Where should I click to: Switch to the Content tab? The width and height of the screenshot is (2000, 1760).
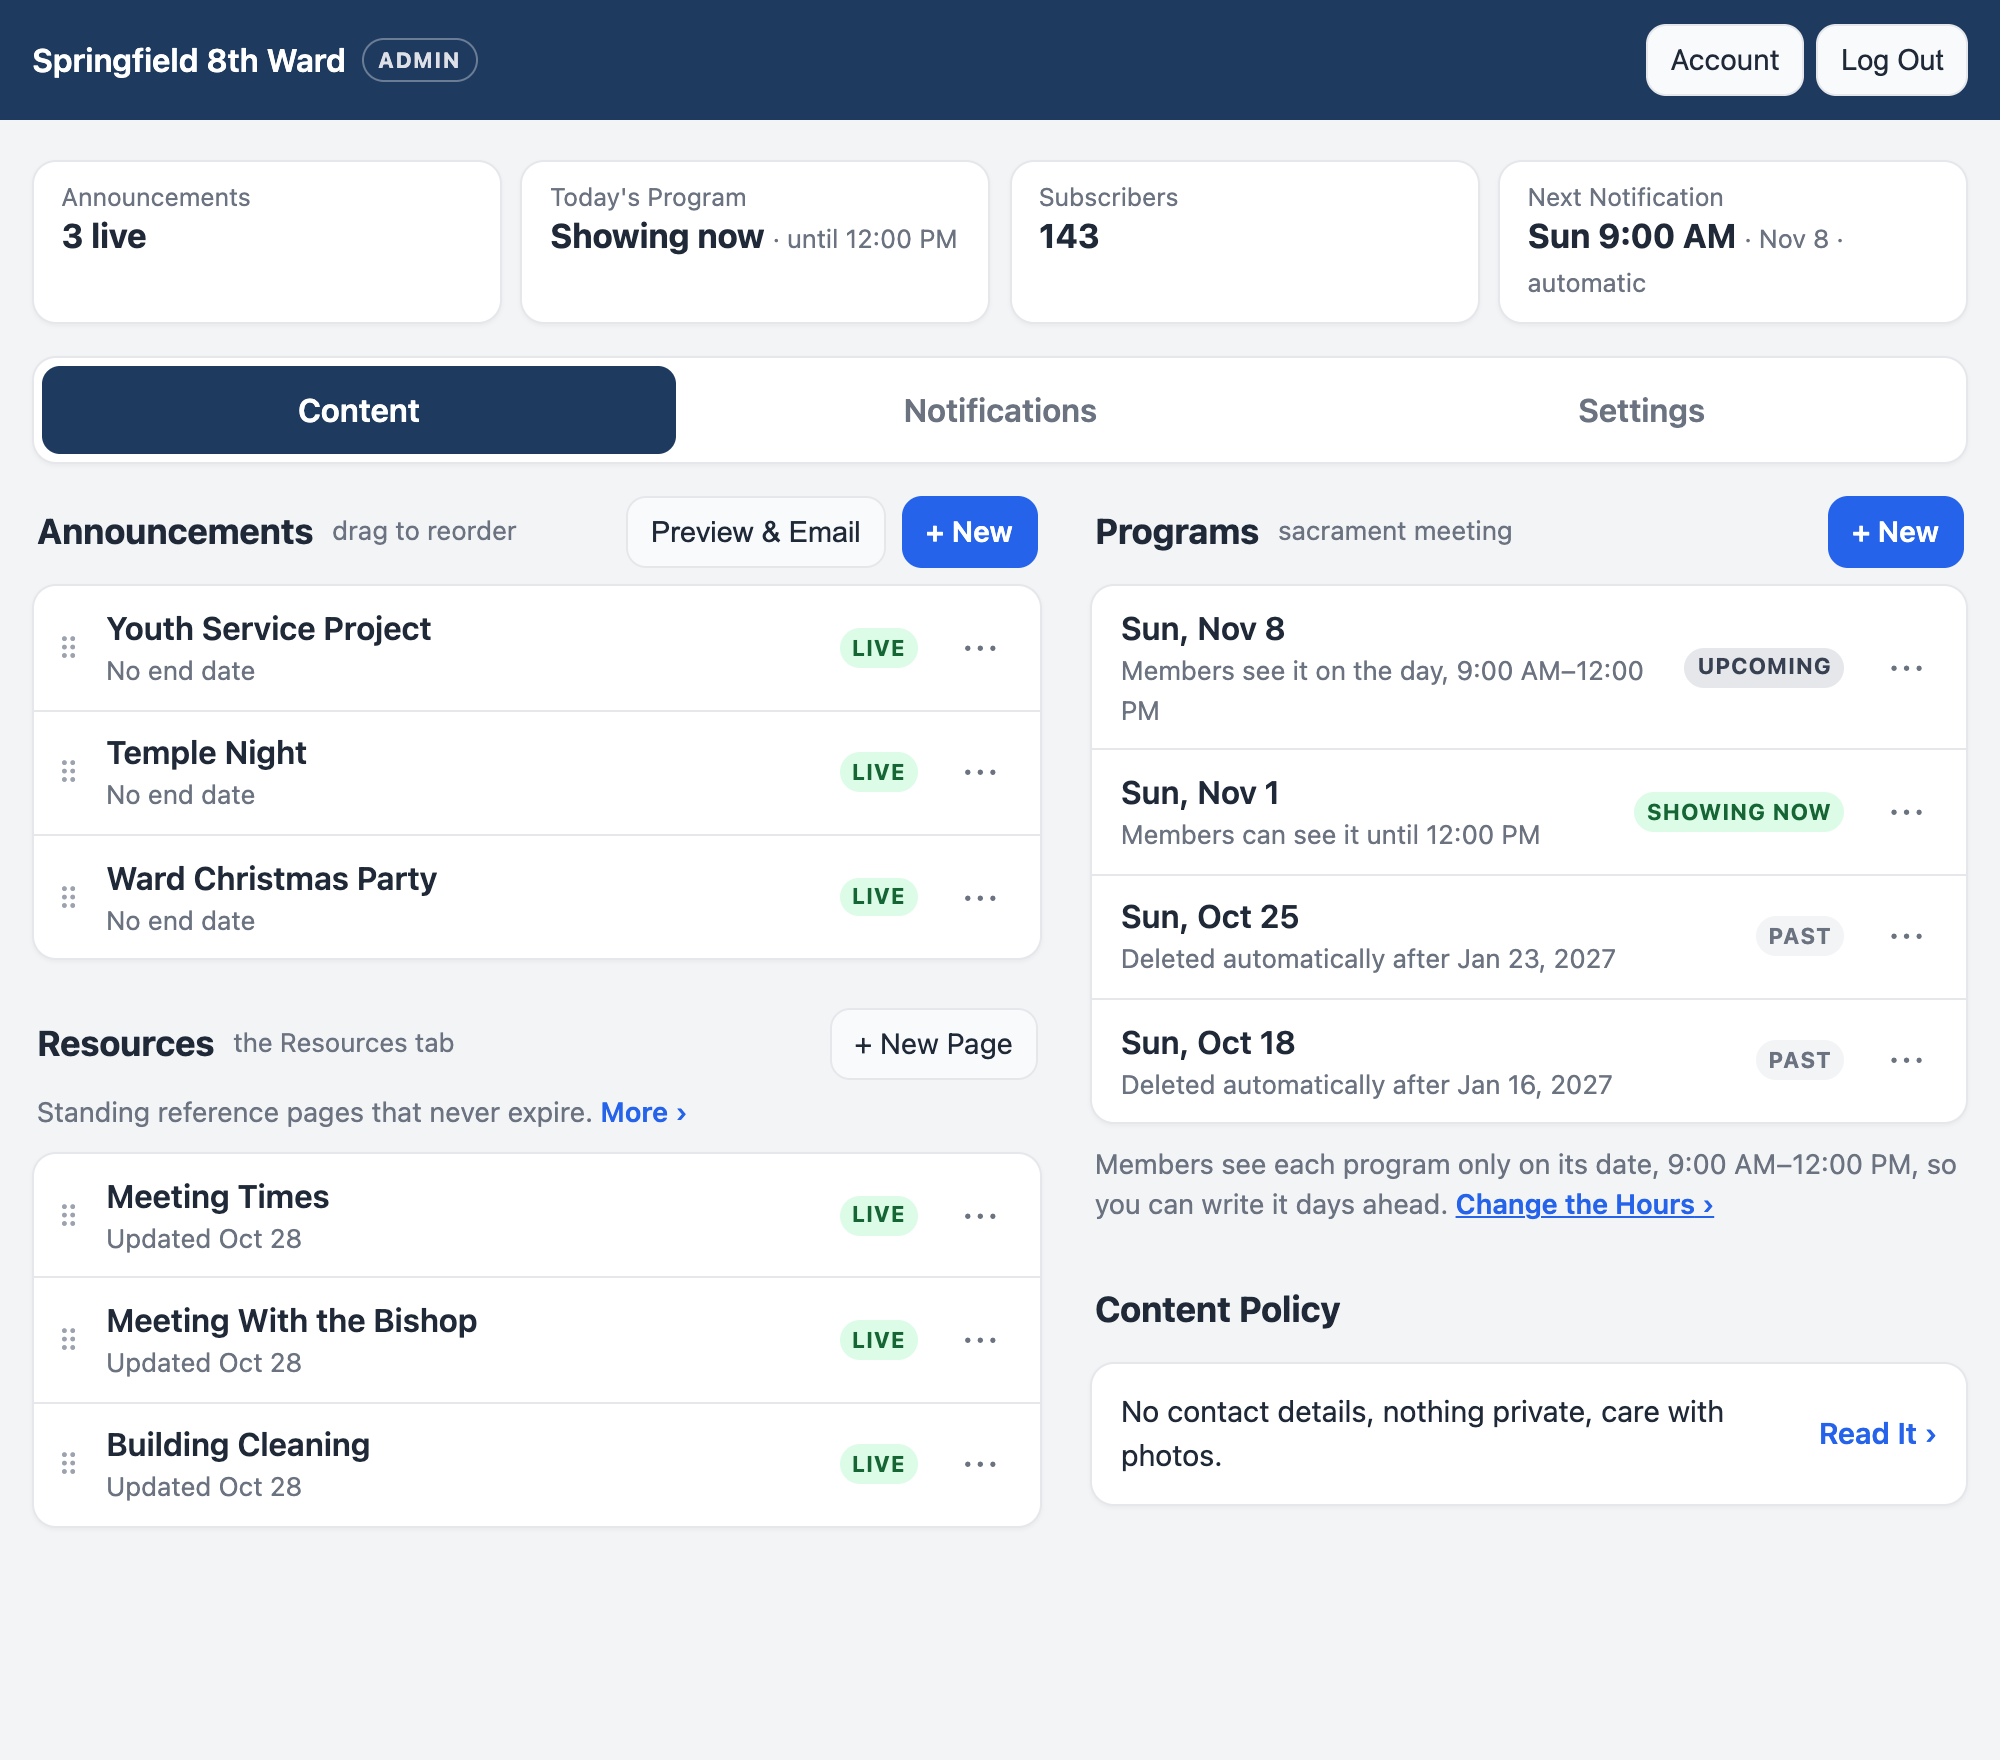click(359, 410)
